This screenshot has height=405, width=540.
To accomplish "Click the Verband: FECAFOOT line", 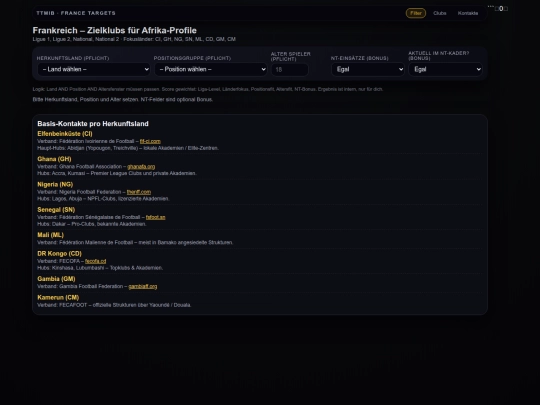I will coord(114,305).
